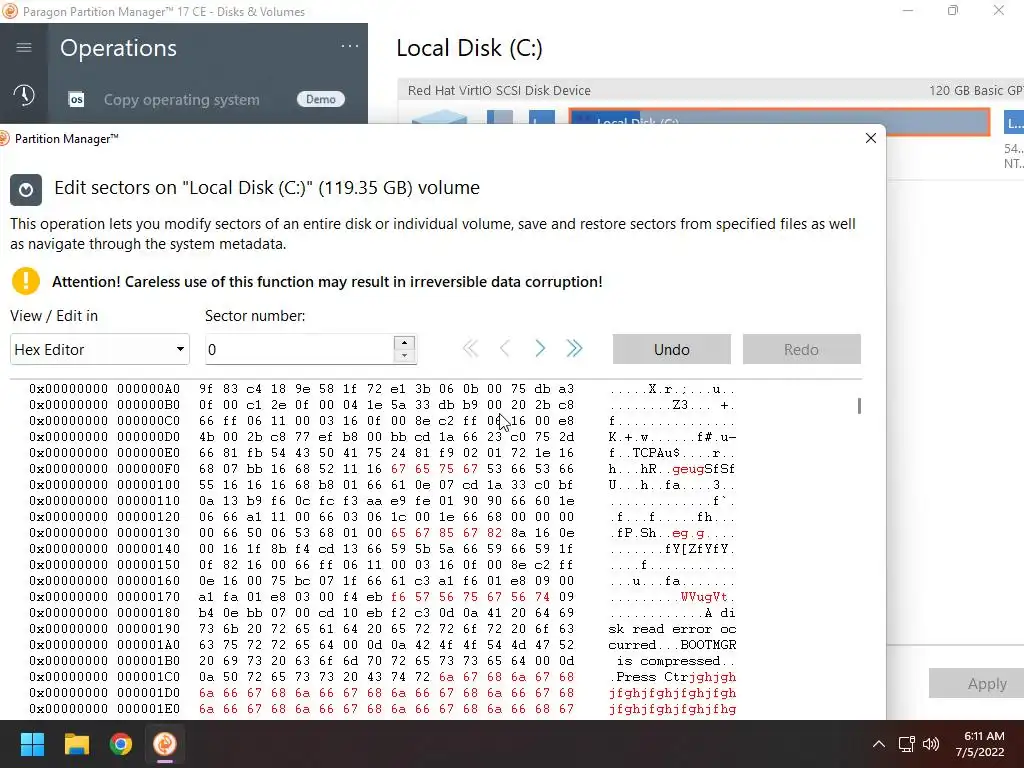The width and height of the screenshot is (1024, 768).
Task: Click ASCII text 'sk read error oc'
Action: click(672, 629)
